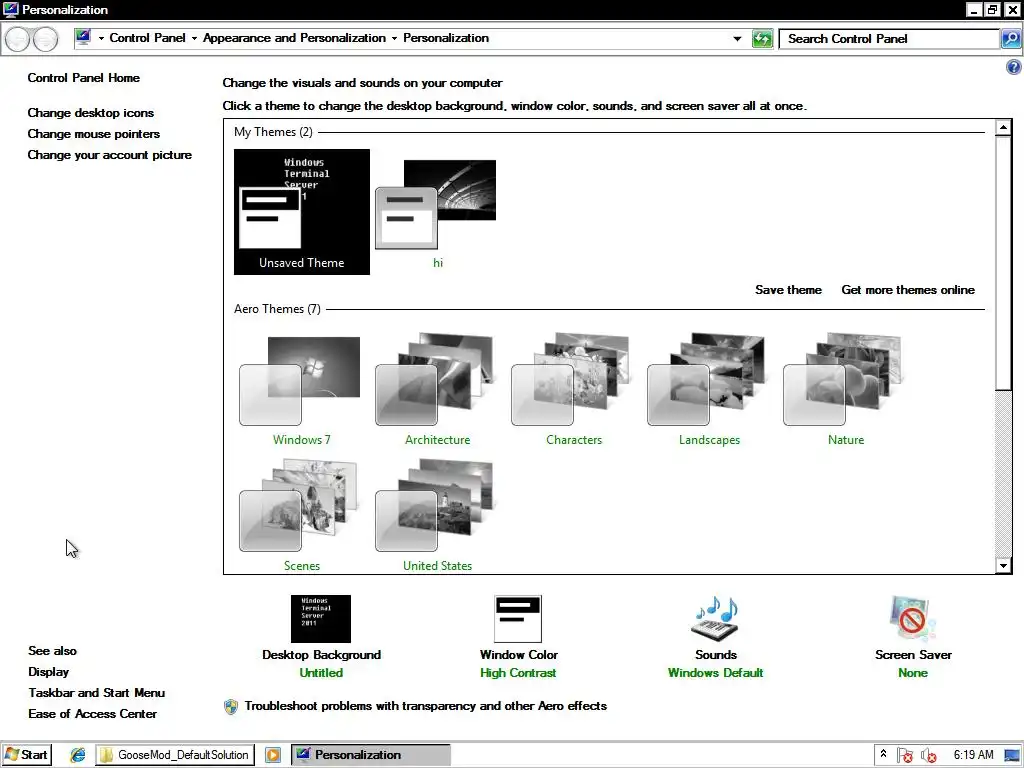Viewport: 1024px width, 768px height.
Task: Click the Untitled desktop background link
Action: (321, 673)
